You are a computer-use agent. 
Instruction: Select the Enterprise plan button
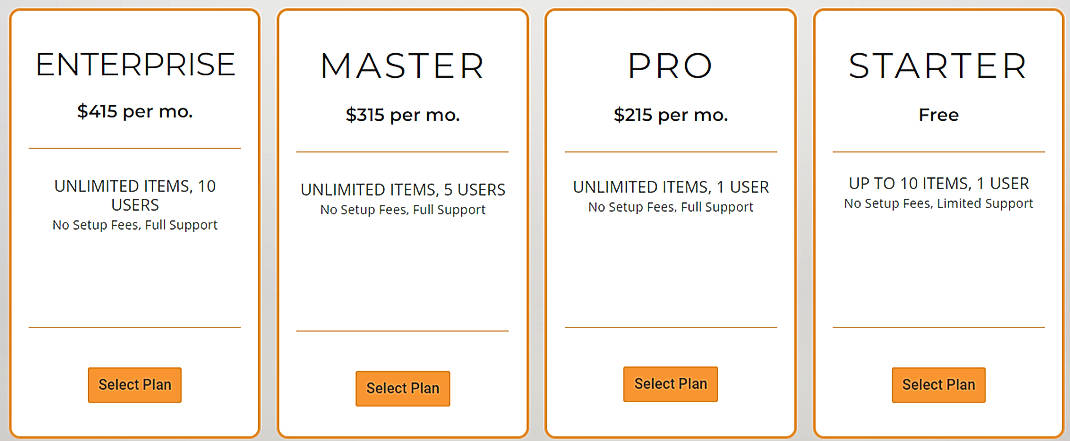135,385
